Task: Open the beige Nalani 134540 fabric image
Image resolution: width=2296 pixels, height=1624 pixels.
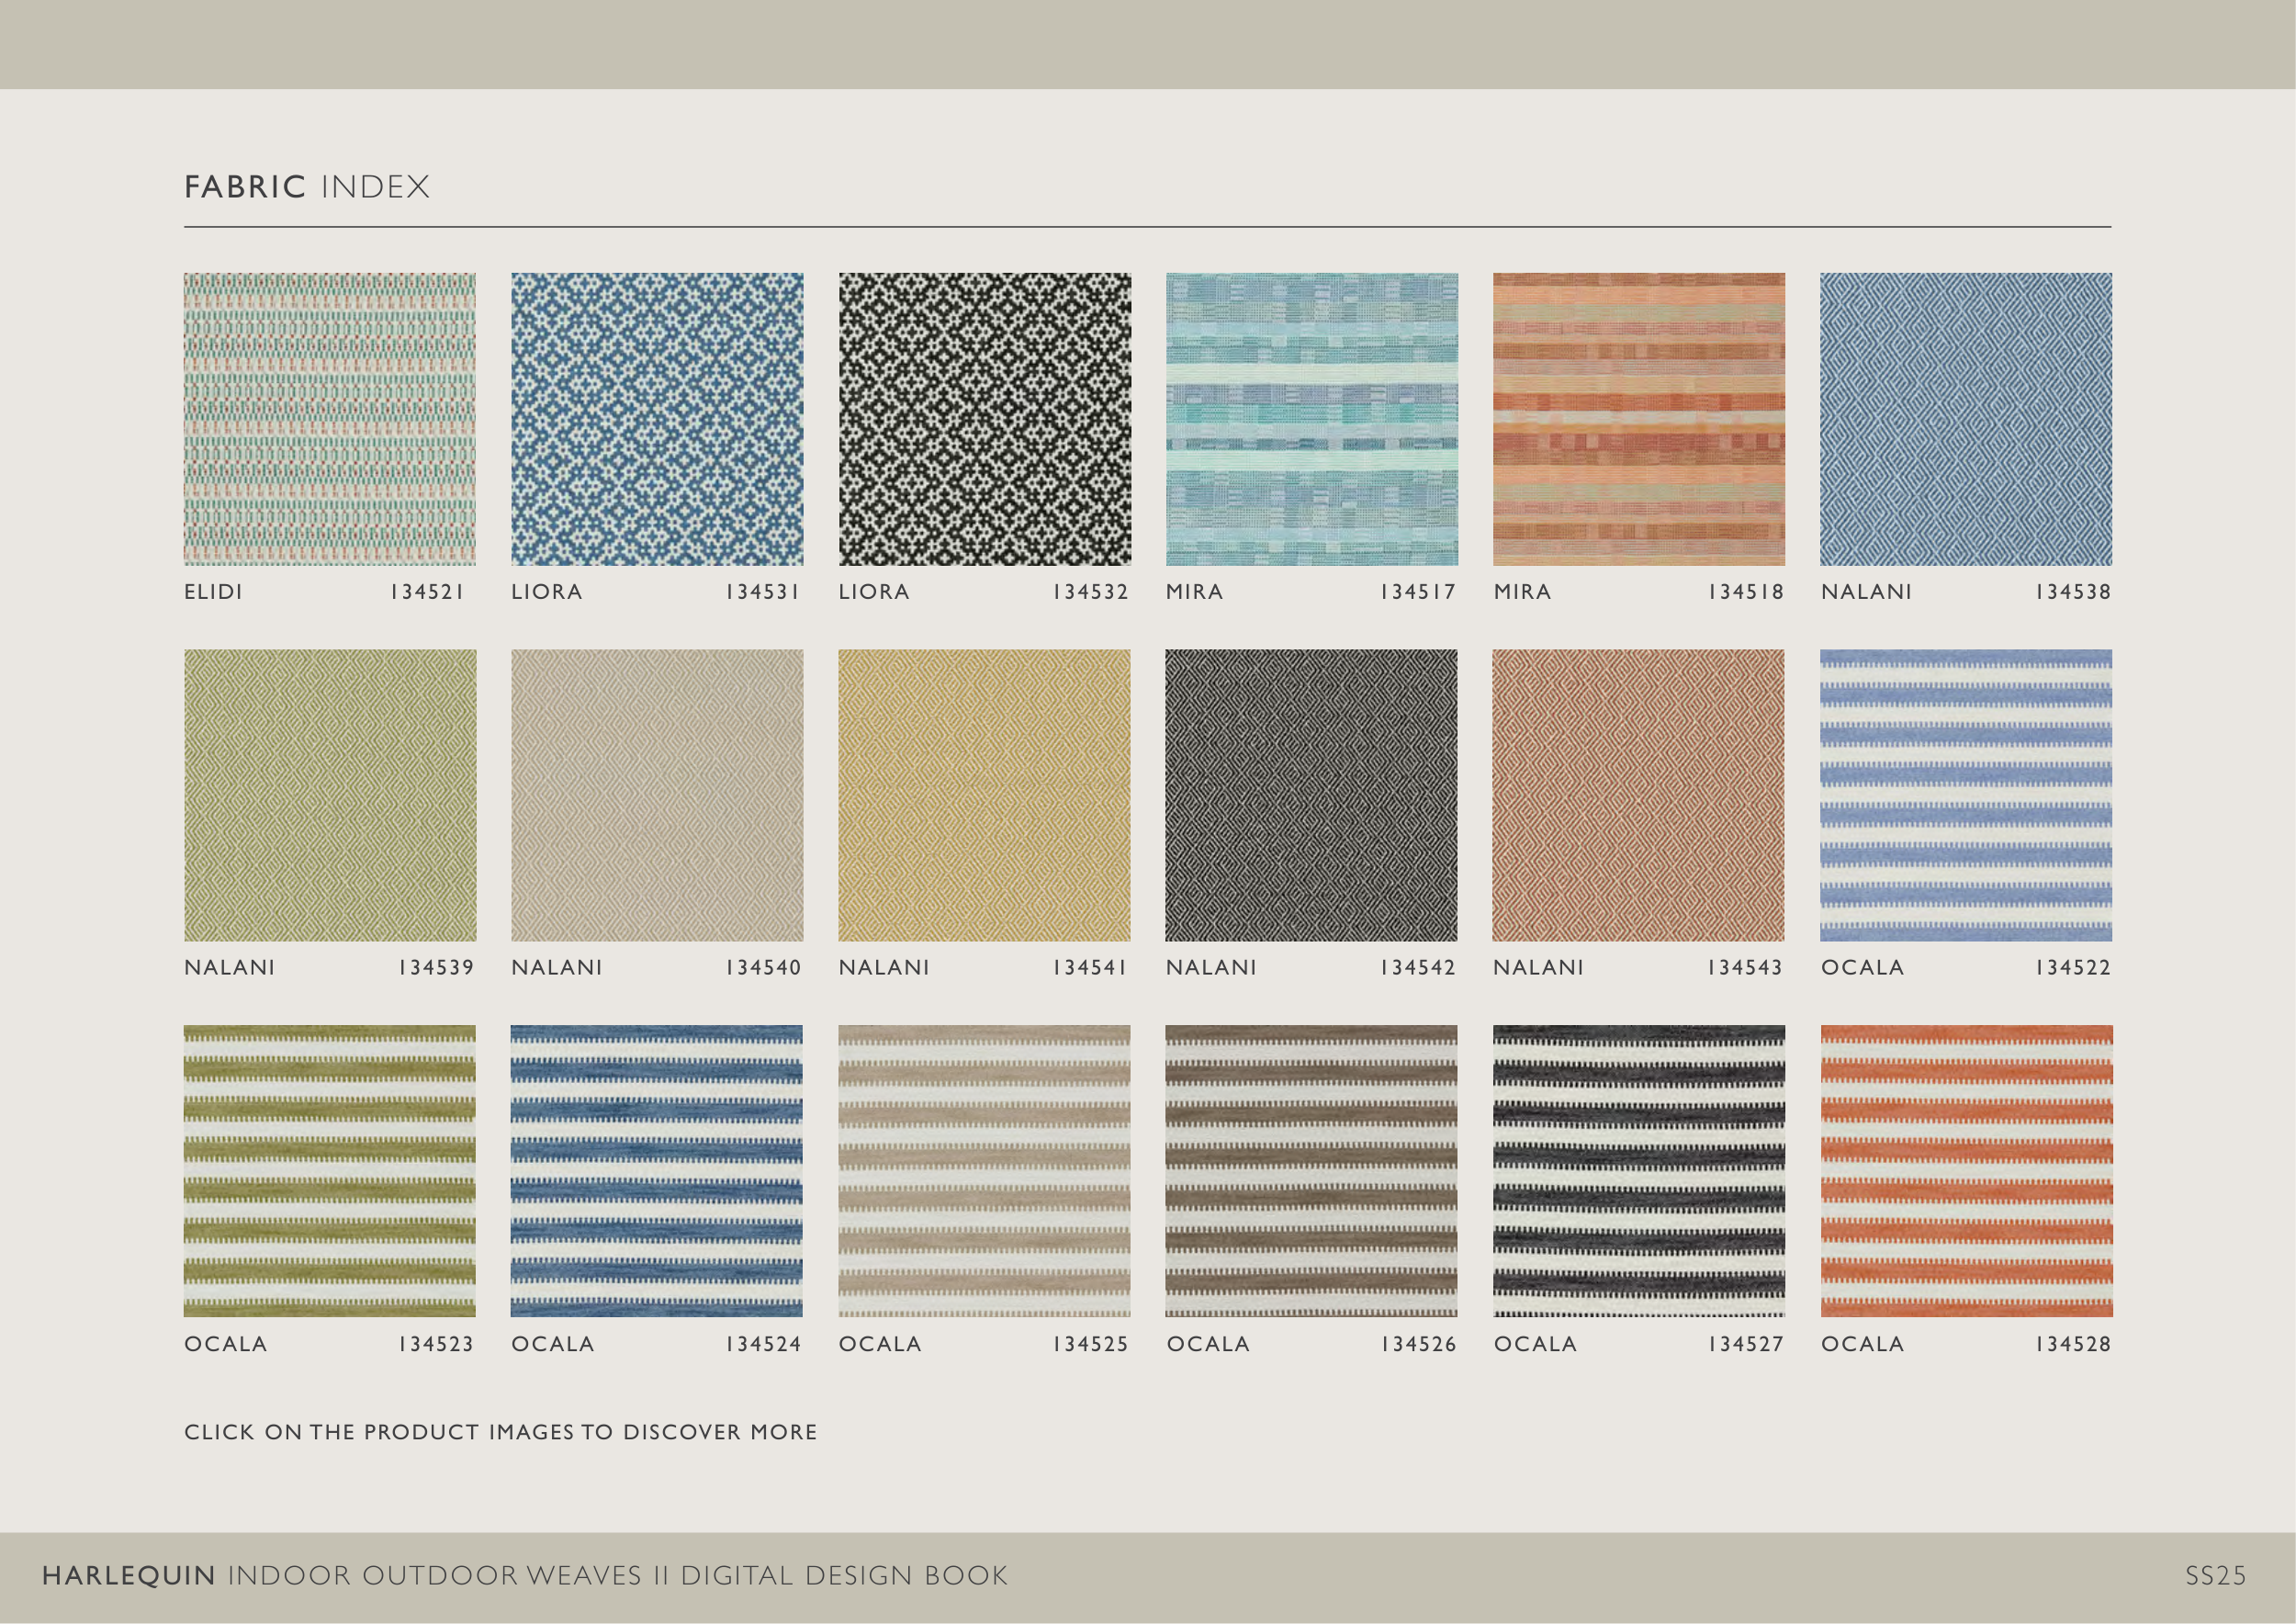Action: [x=657, y=795]
